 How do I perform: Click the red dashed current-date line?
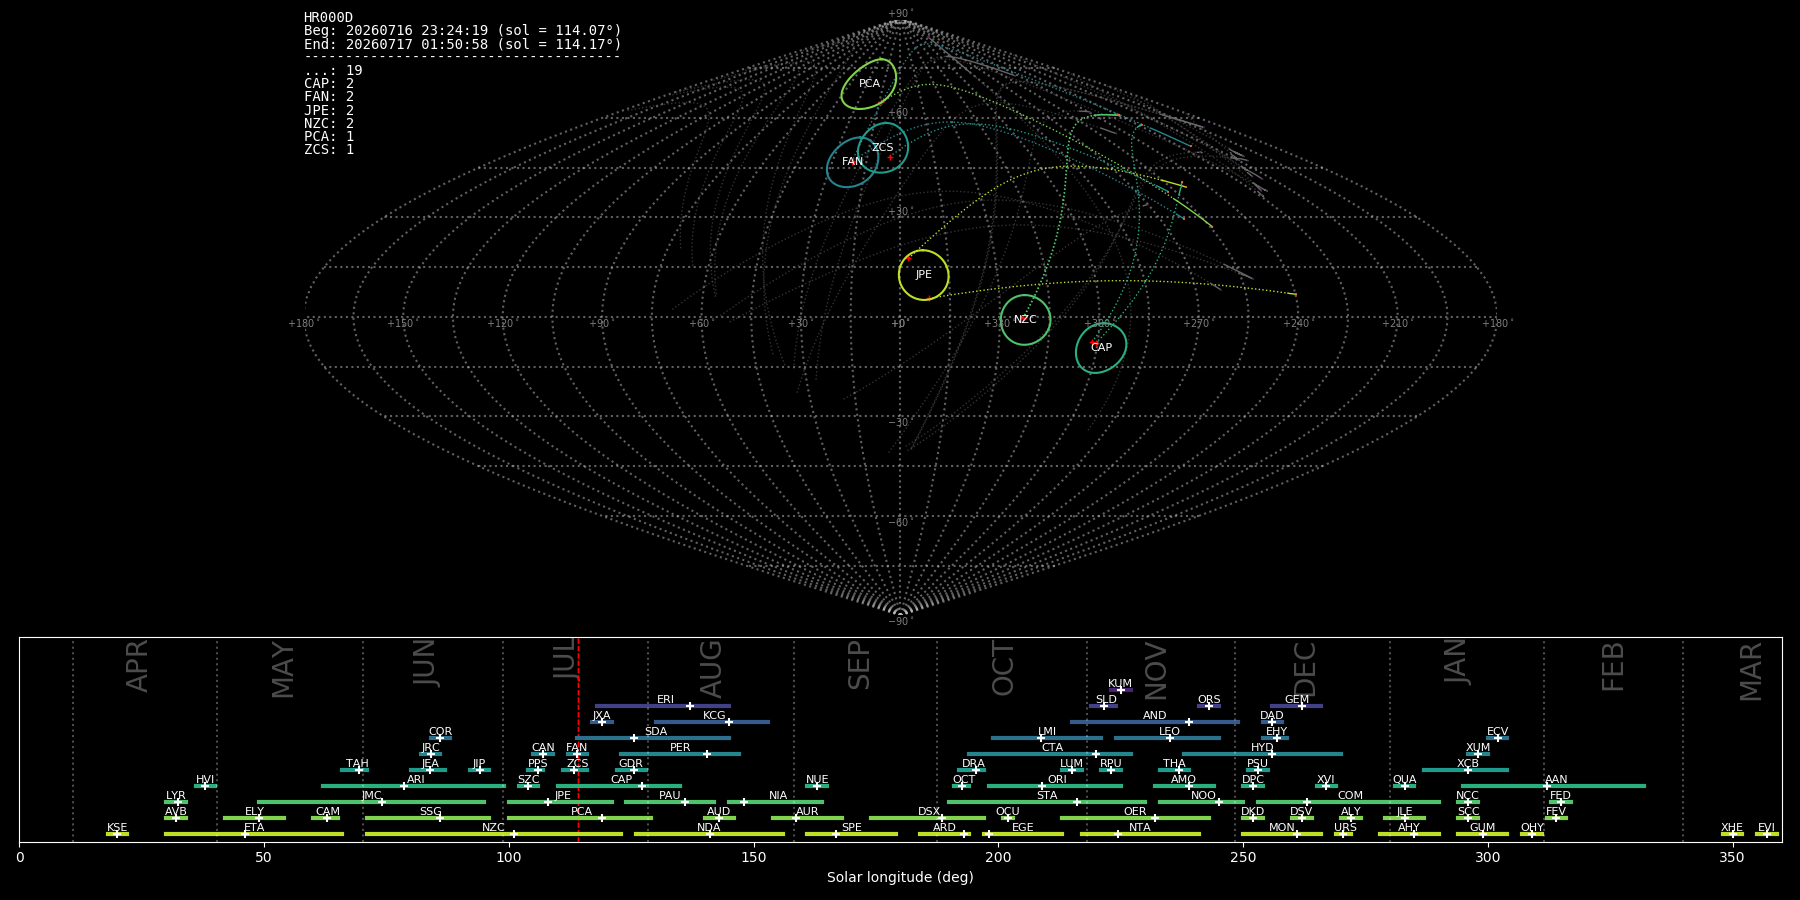pyautogui.click(x=578, y=740)
